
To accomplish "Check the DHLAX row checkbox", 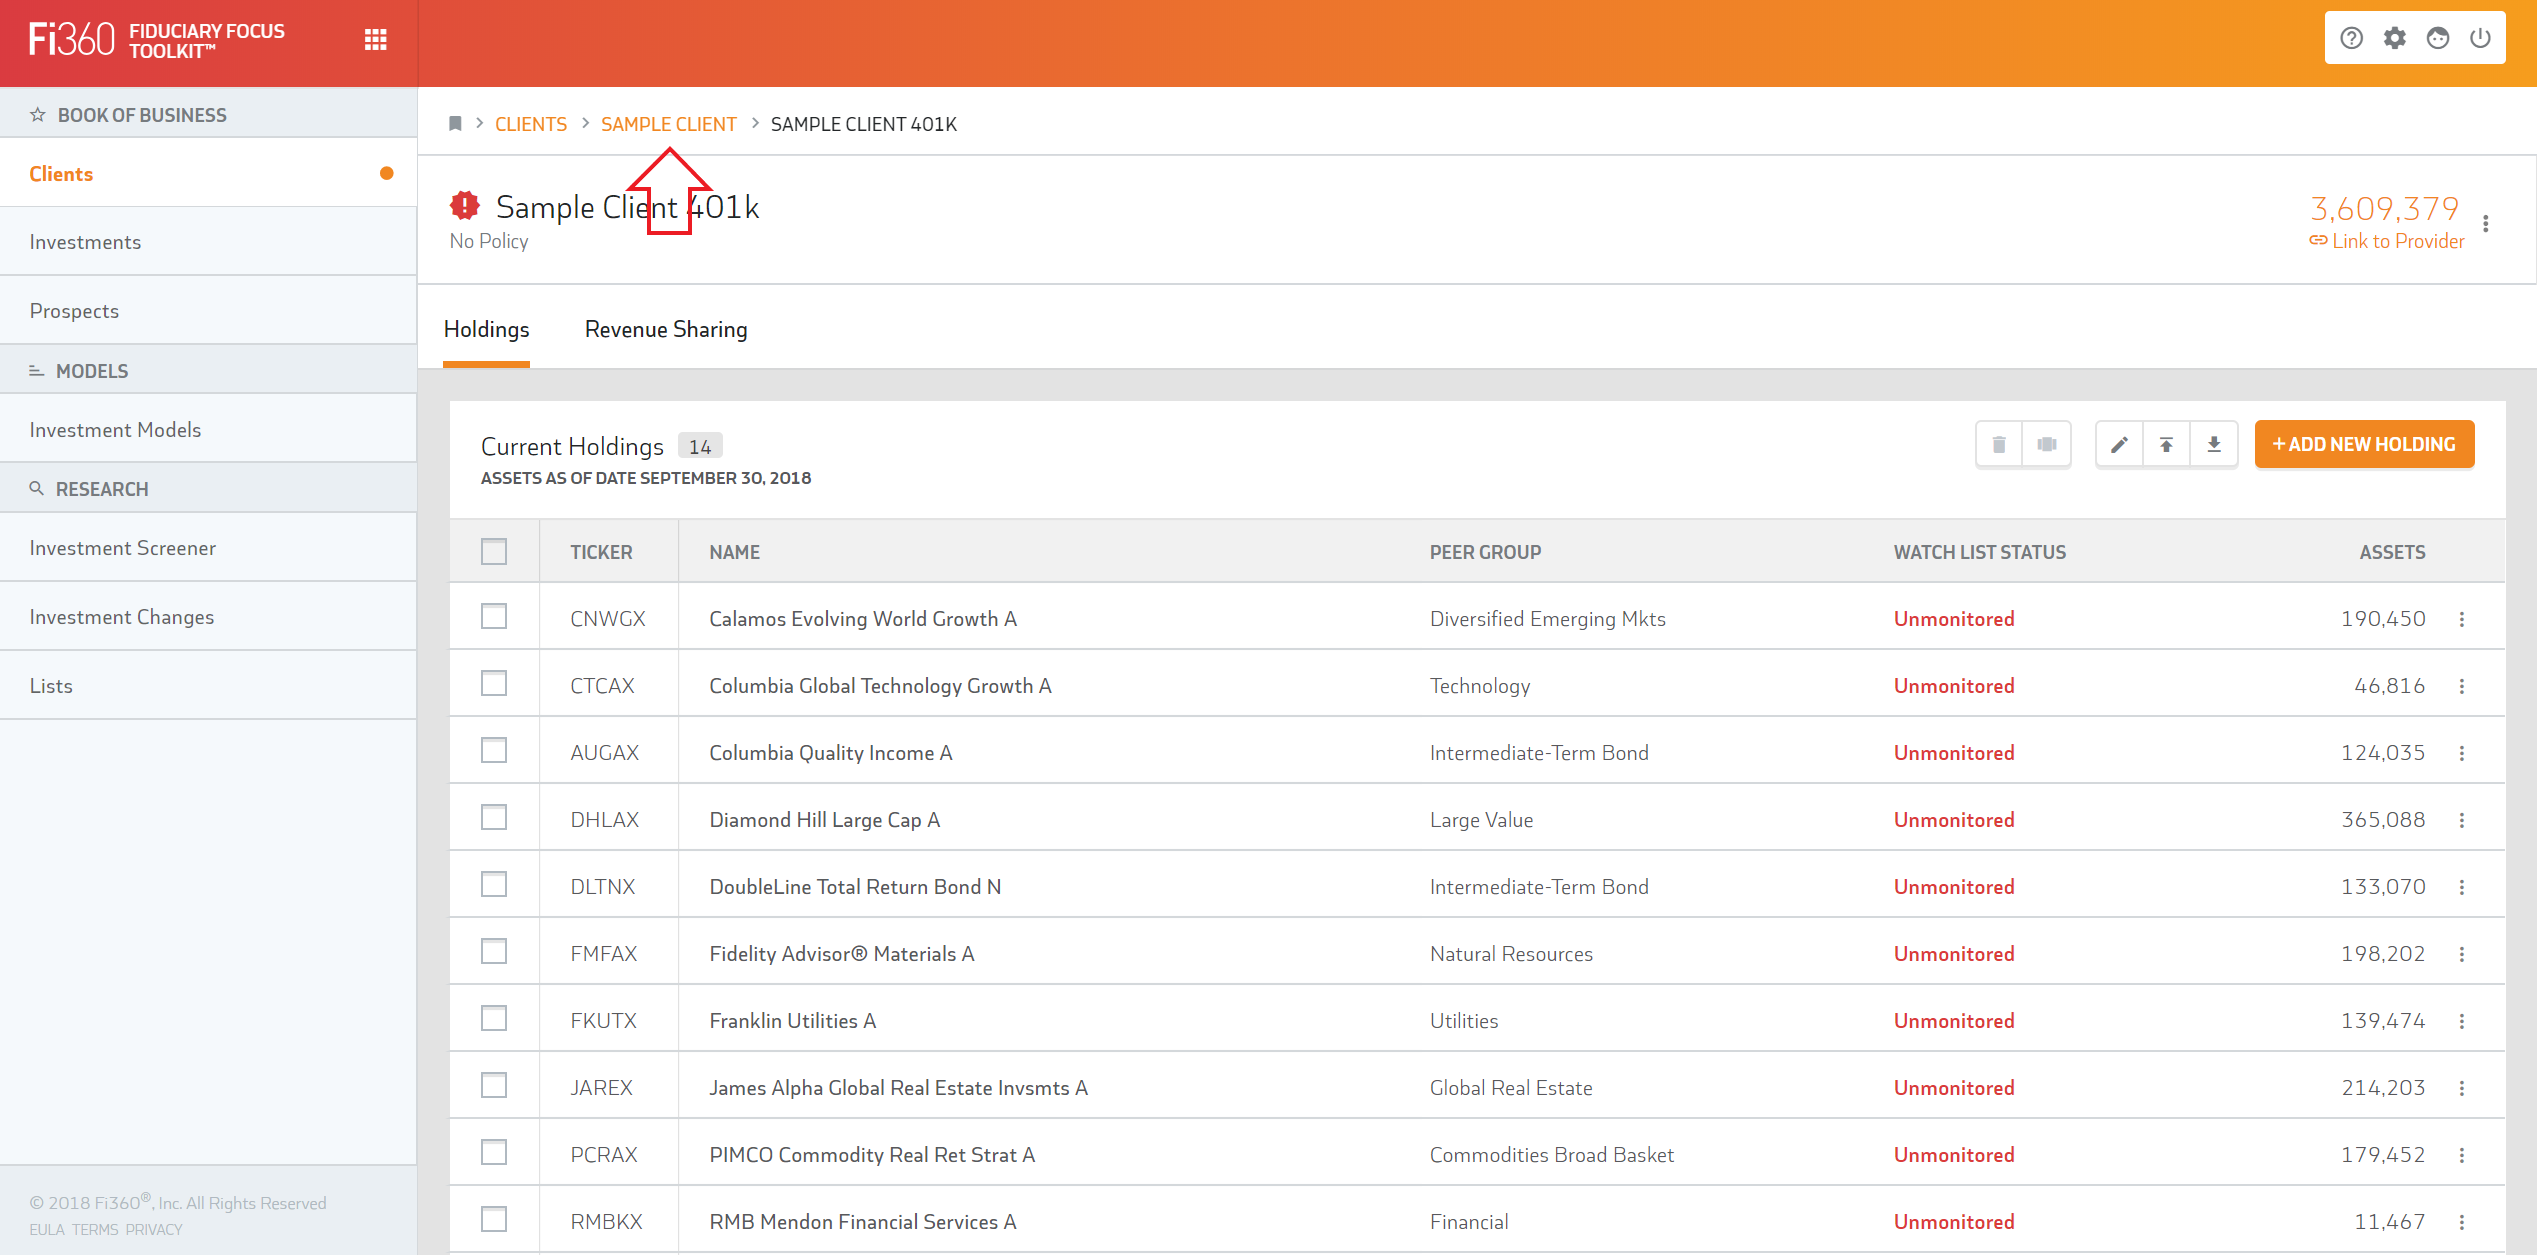I will click(x=494, y=817).
